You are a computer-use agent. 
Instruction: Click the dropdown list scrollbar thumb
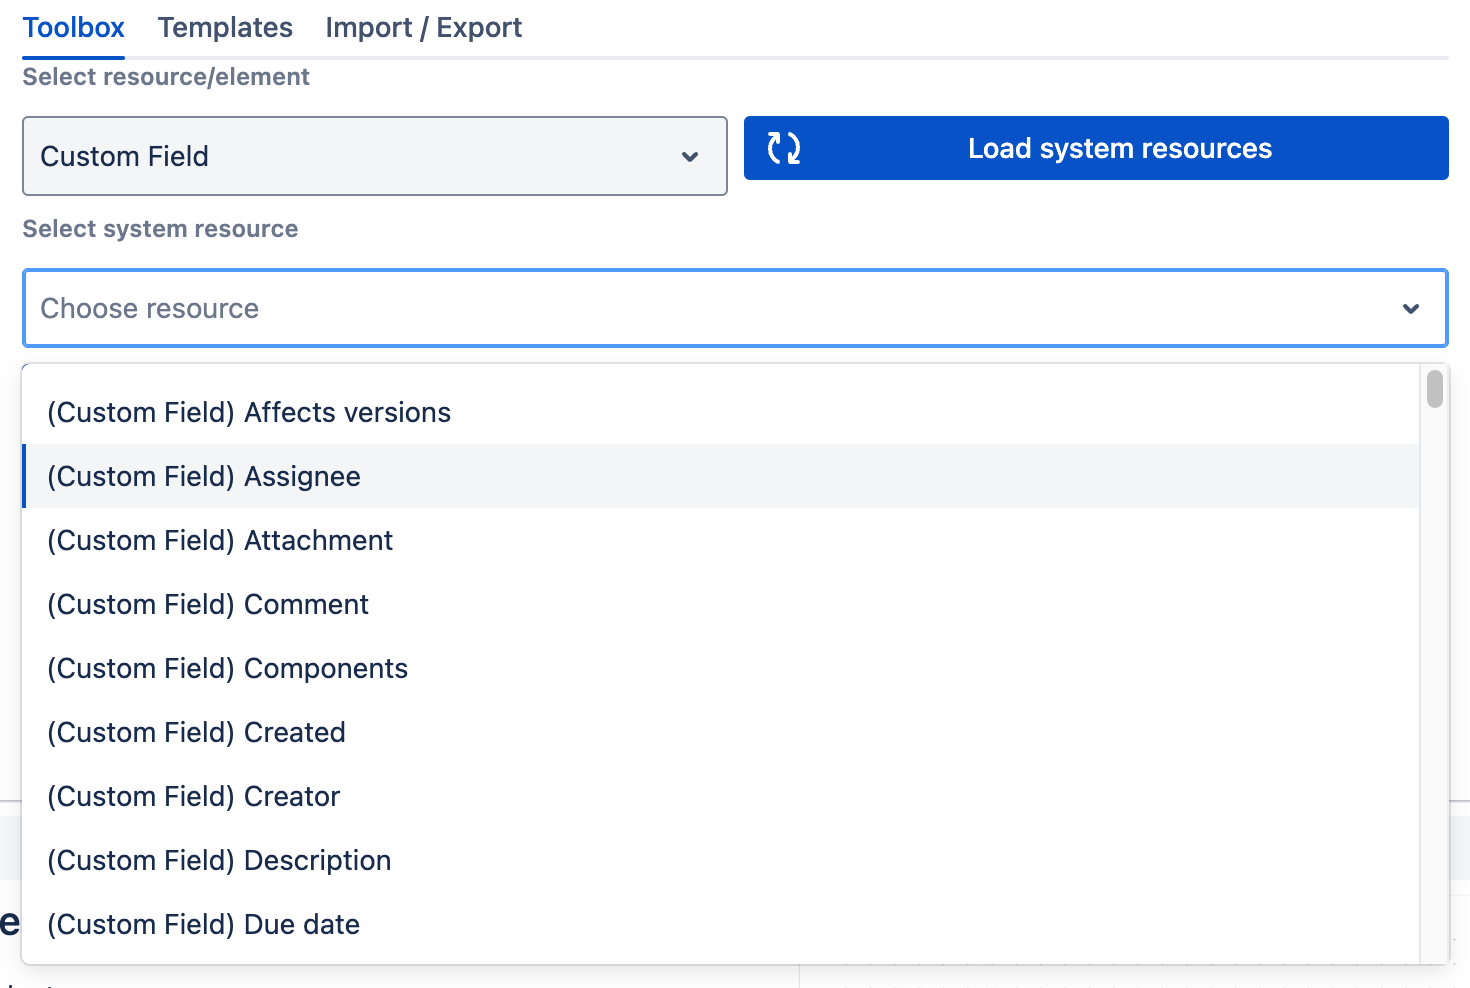(x=1434, y=389)
